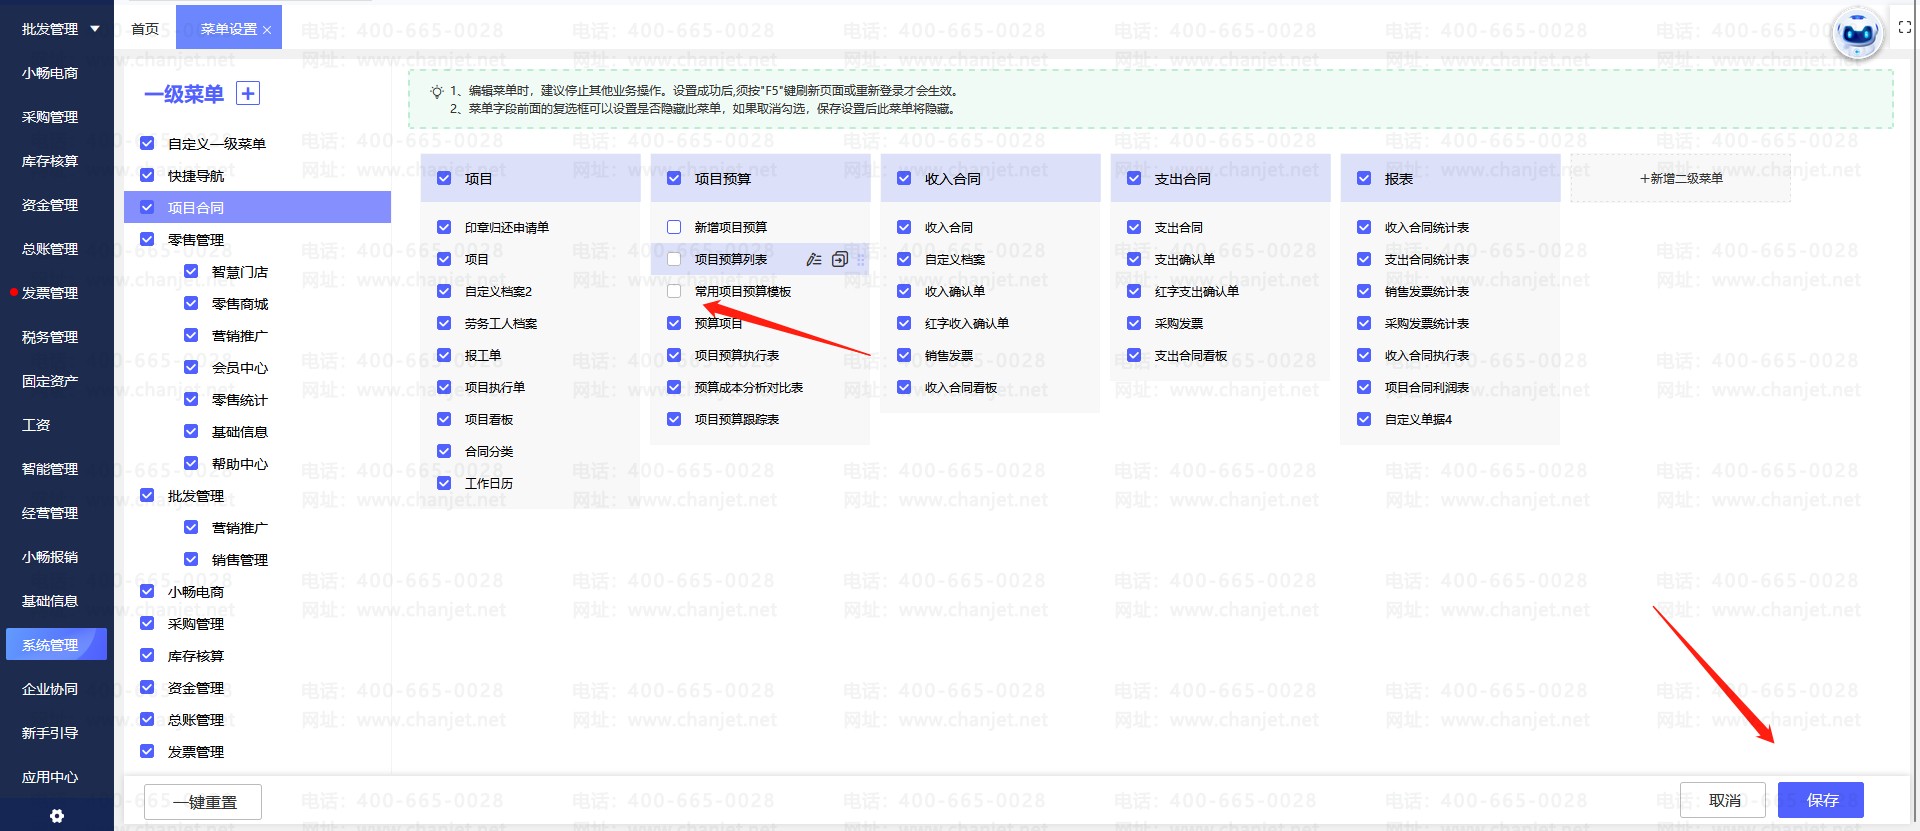Toggle the 项目合同利润表 checkbox
The width and height of the screenshot is (1920, 831).
pyautogui.click(x=1364, y=388)
